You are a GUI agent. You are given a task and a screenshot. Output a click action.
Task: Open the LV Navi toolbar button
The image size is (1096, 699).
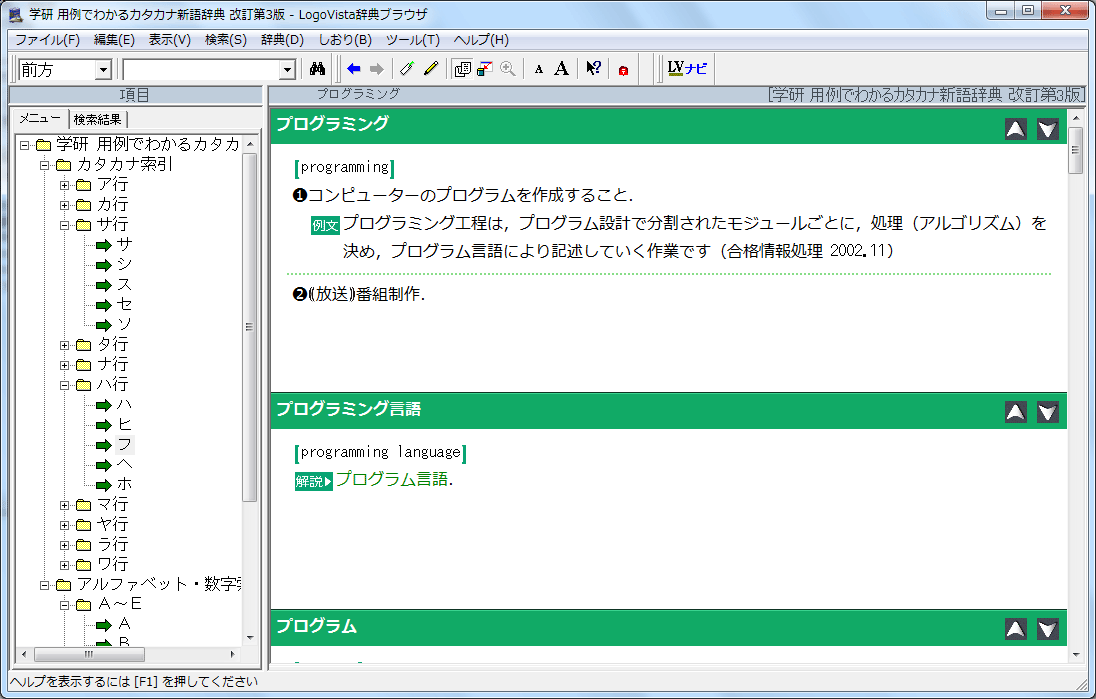(x=687, y=69)
